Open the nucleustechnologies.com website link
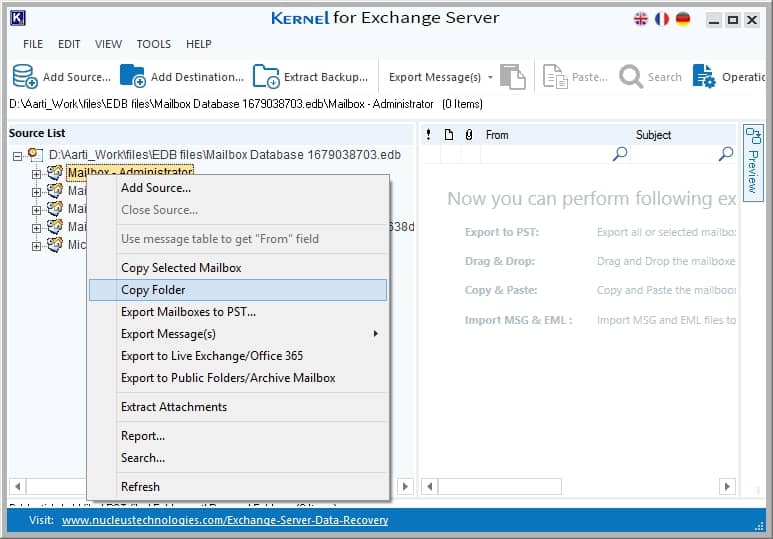773x539 pixels. pyautogui.click(x=225, y=520)
